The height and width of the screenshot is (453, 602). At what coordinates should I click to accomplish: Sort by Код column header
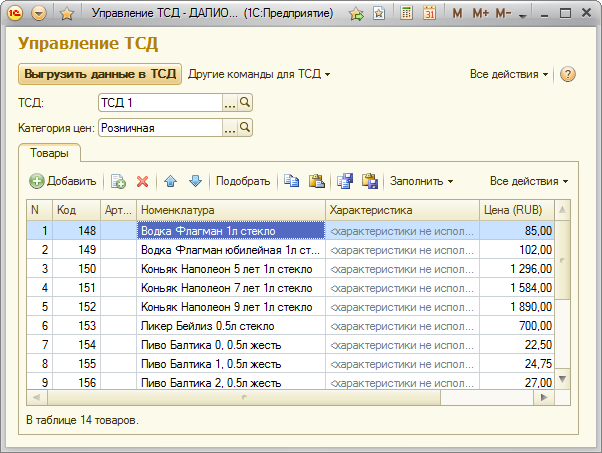click(76, 210)
